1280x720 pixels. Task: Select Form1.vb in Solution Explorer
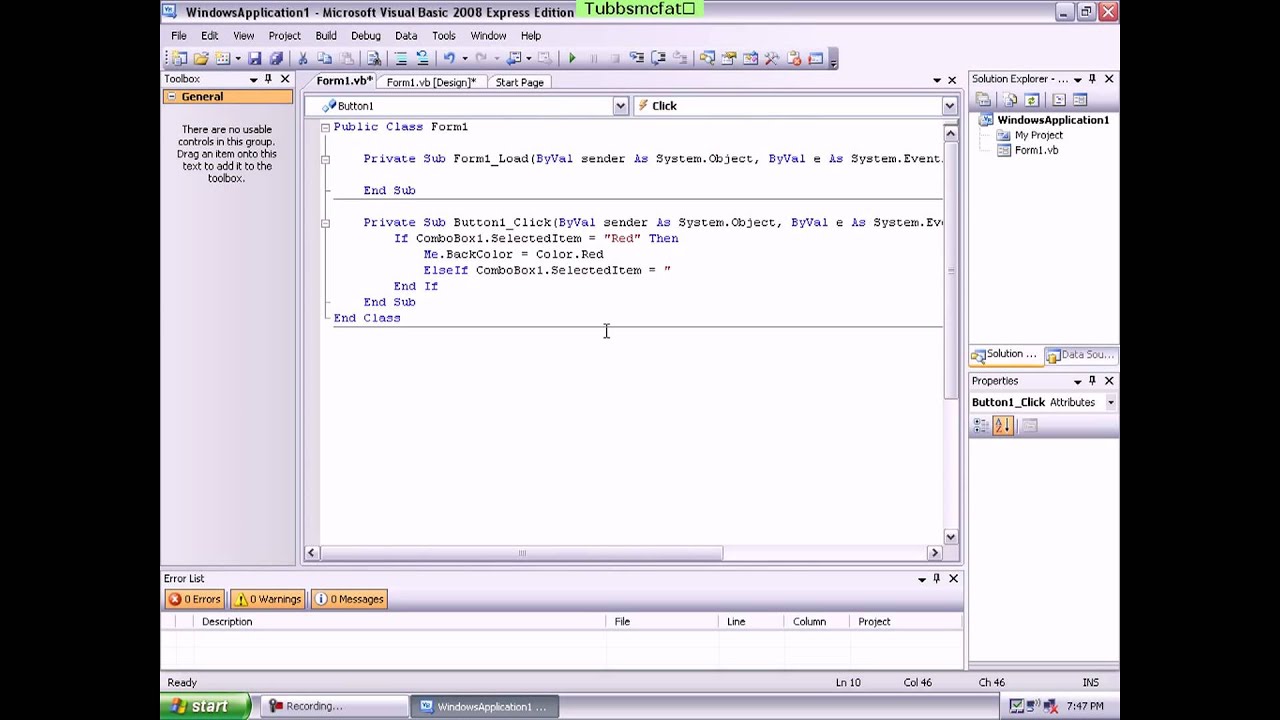(1036, 150)
